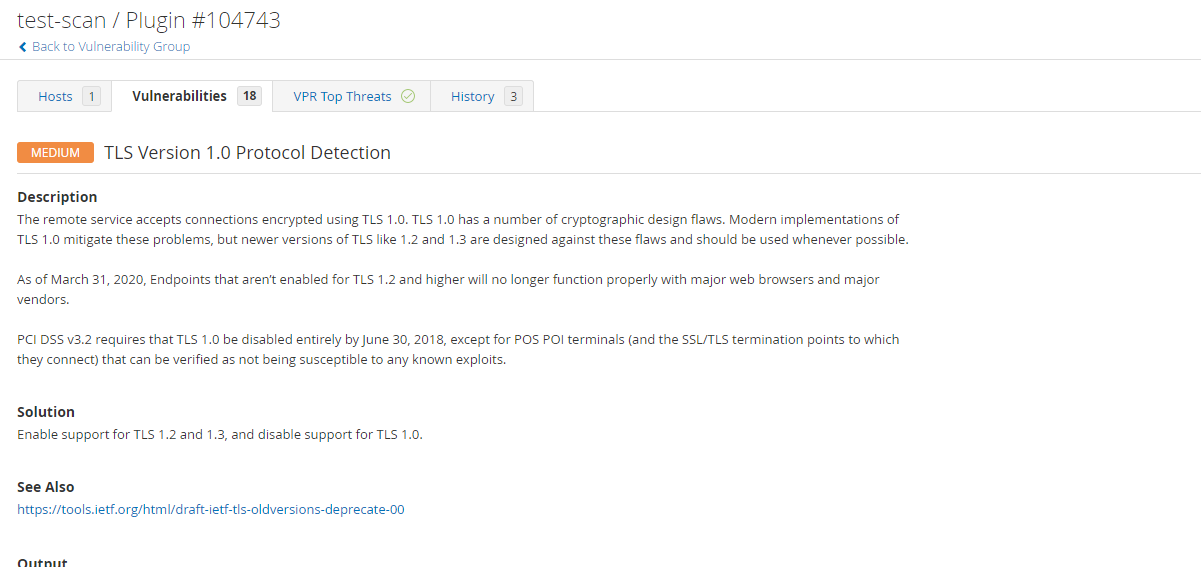Click the VPR Top Threats checkmark icon
This screenshot has height=567, width=1201.
point(408,96)
